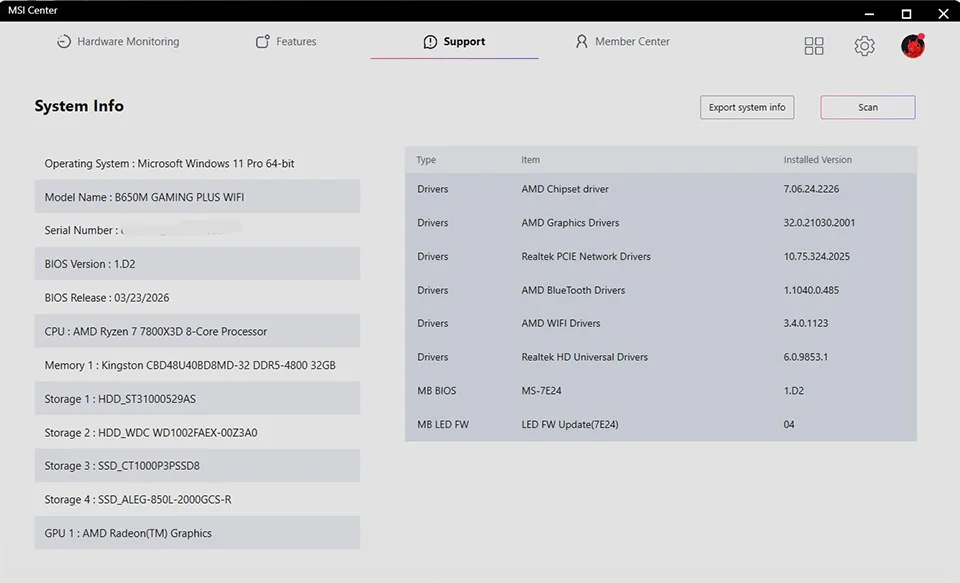Go to the Features tab
Screen dimensions: 960x583
286,42
